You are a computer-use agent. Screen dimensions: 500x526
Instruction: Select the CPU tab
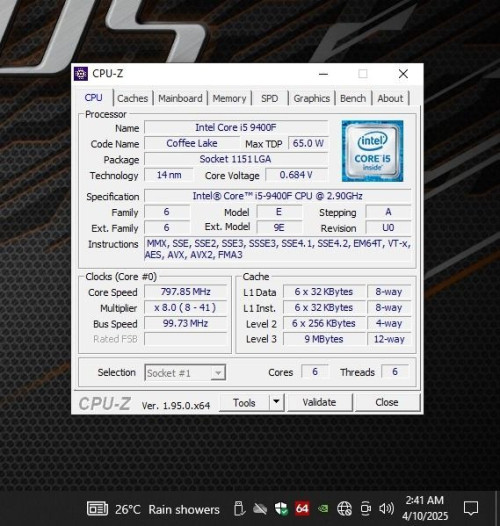(x=93, y=97)
